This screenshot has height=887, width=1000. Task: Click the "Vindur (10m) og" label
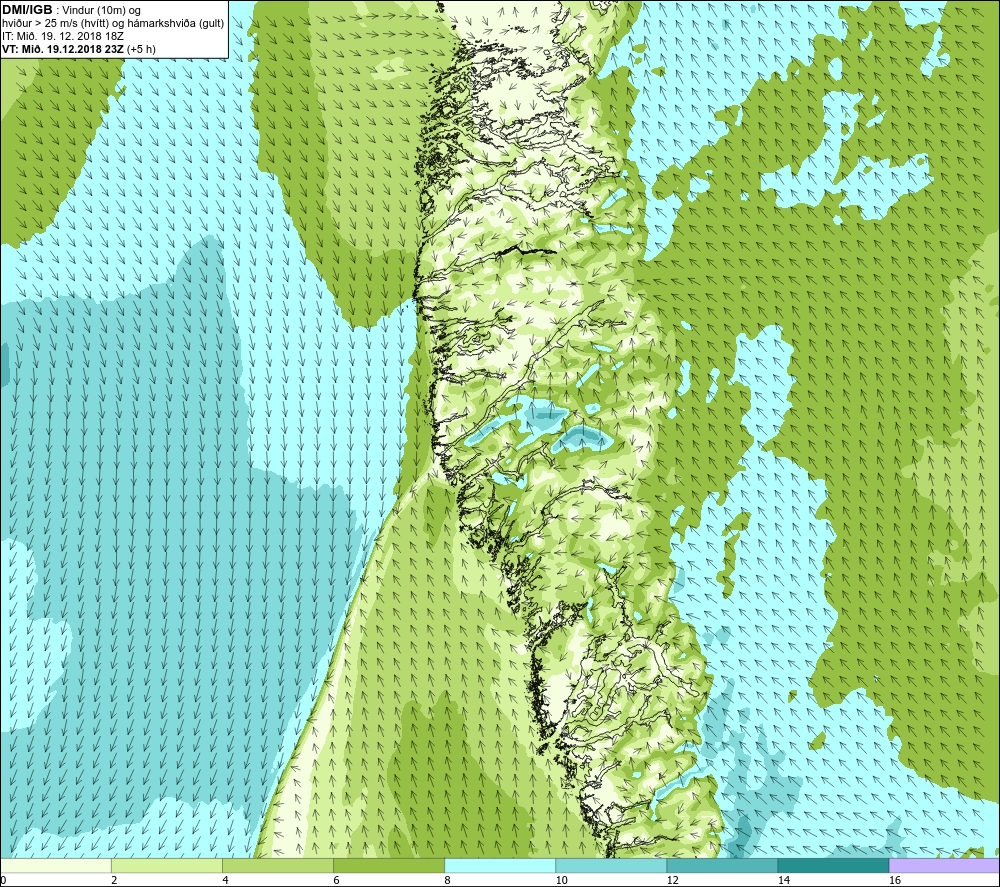[103, 11]
